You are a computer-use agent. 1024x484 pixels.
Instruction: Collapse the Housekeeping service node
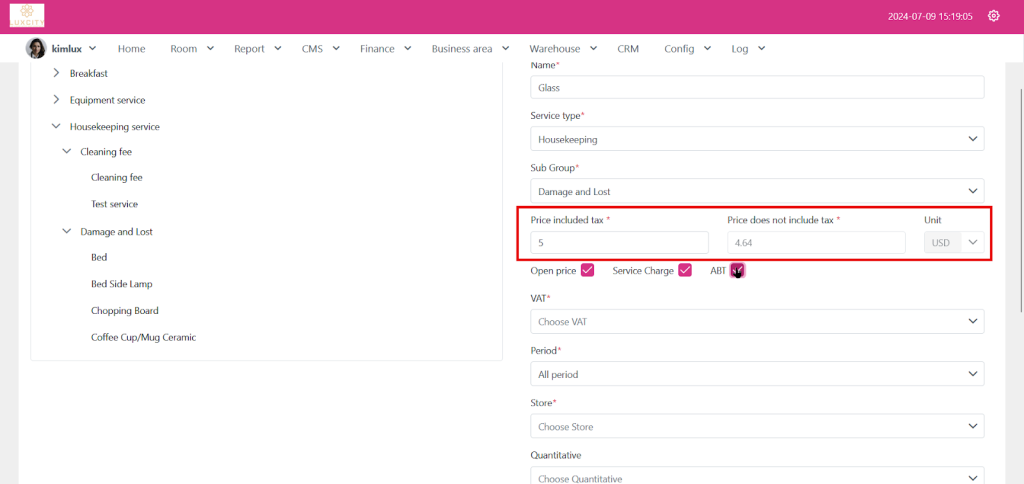coord(56,127)
